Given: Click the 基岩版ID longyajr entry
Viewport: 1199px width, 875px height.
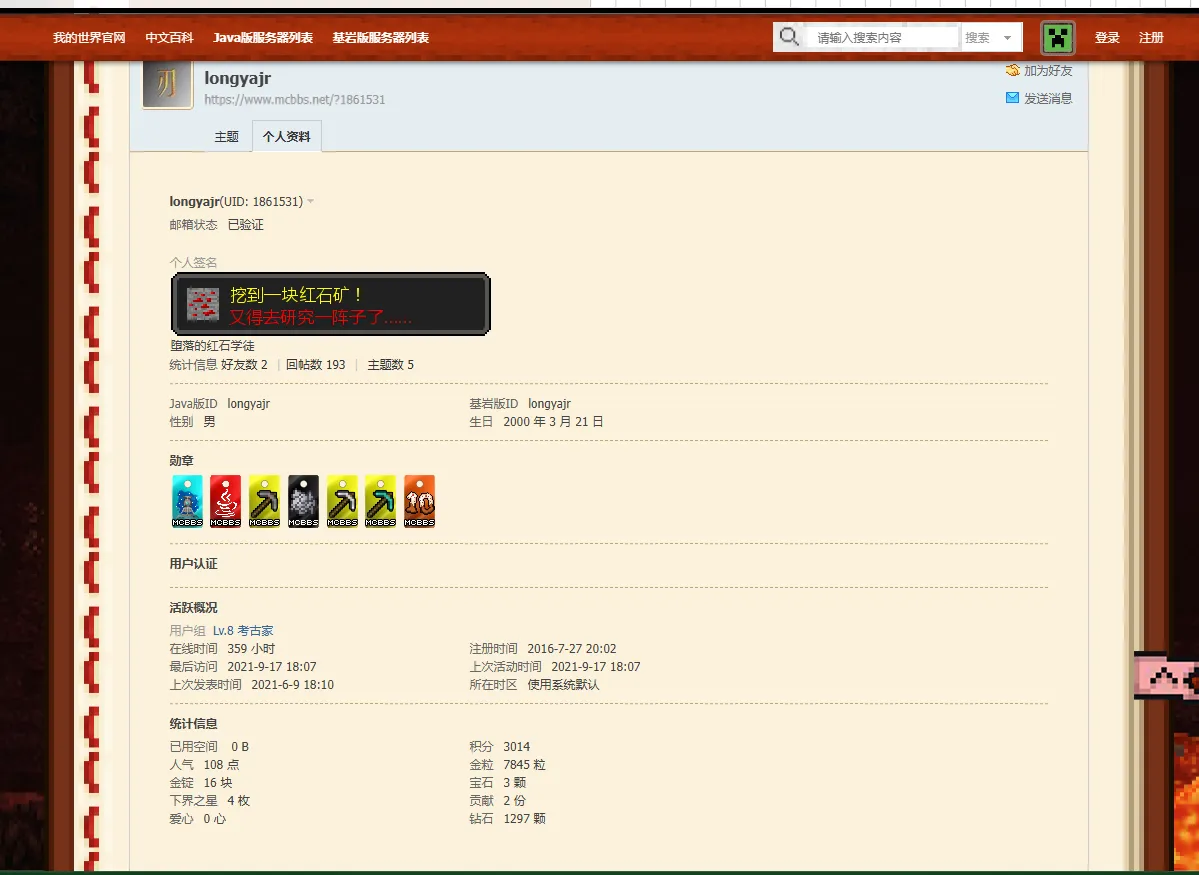Looking at the screenshot, I should tap(520, 404).
